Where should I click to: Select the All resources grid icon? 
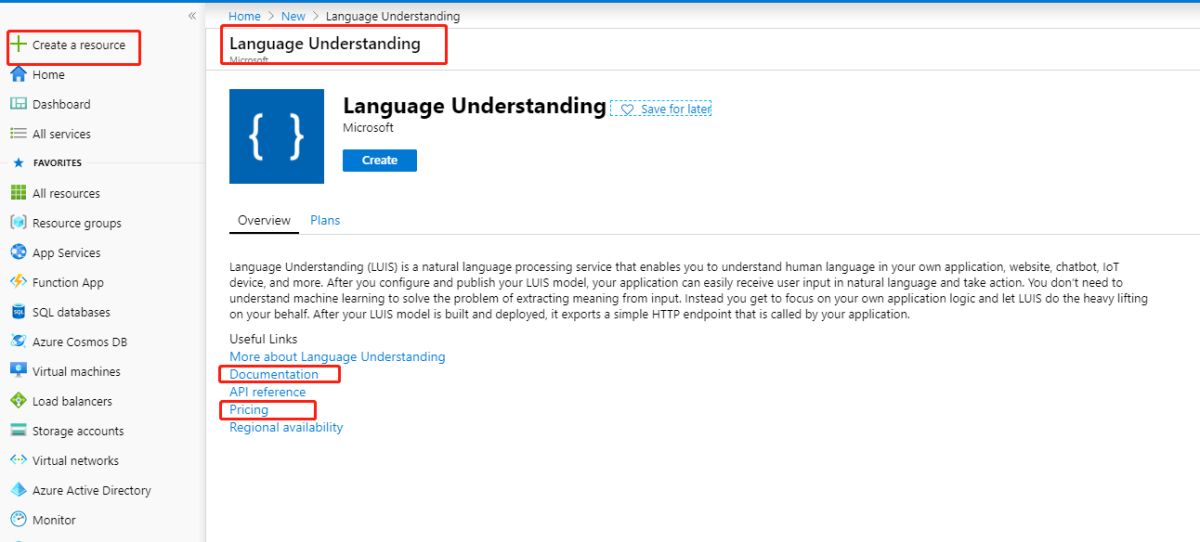(x=18, y=193)
